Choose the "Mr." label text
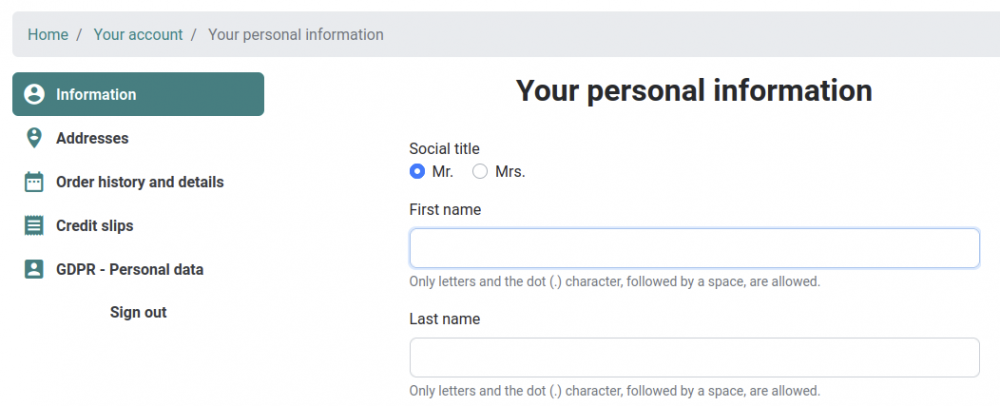Screen dimensions: 1000x406 click(443, 172)
